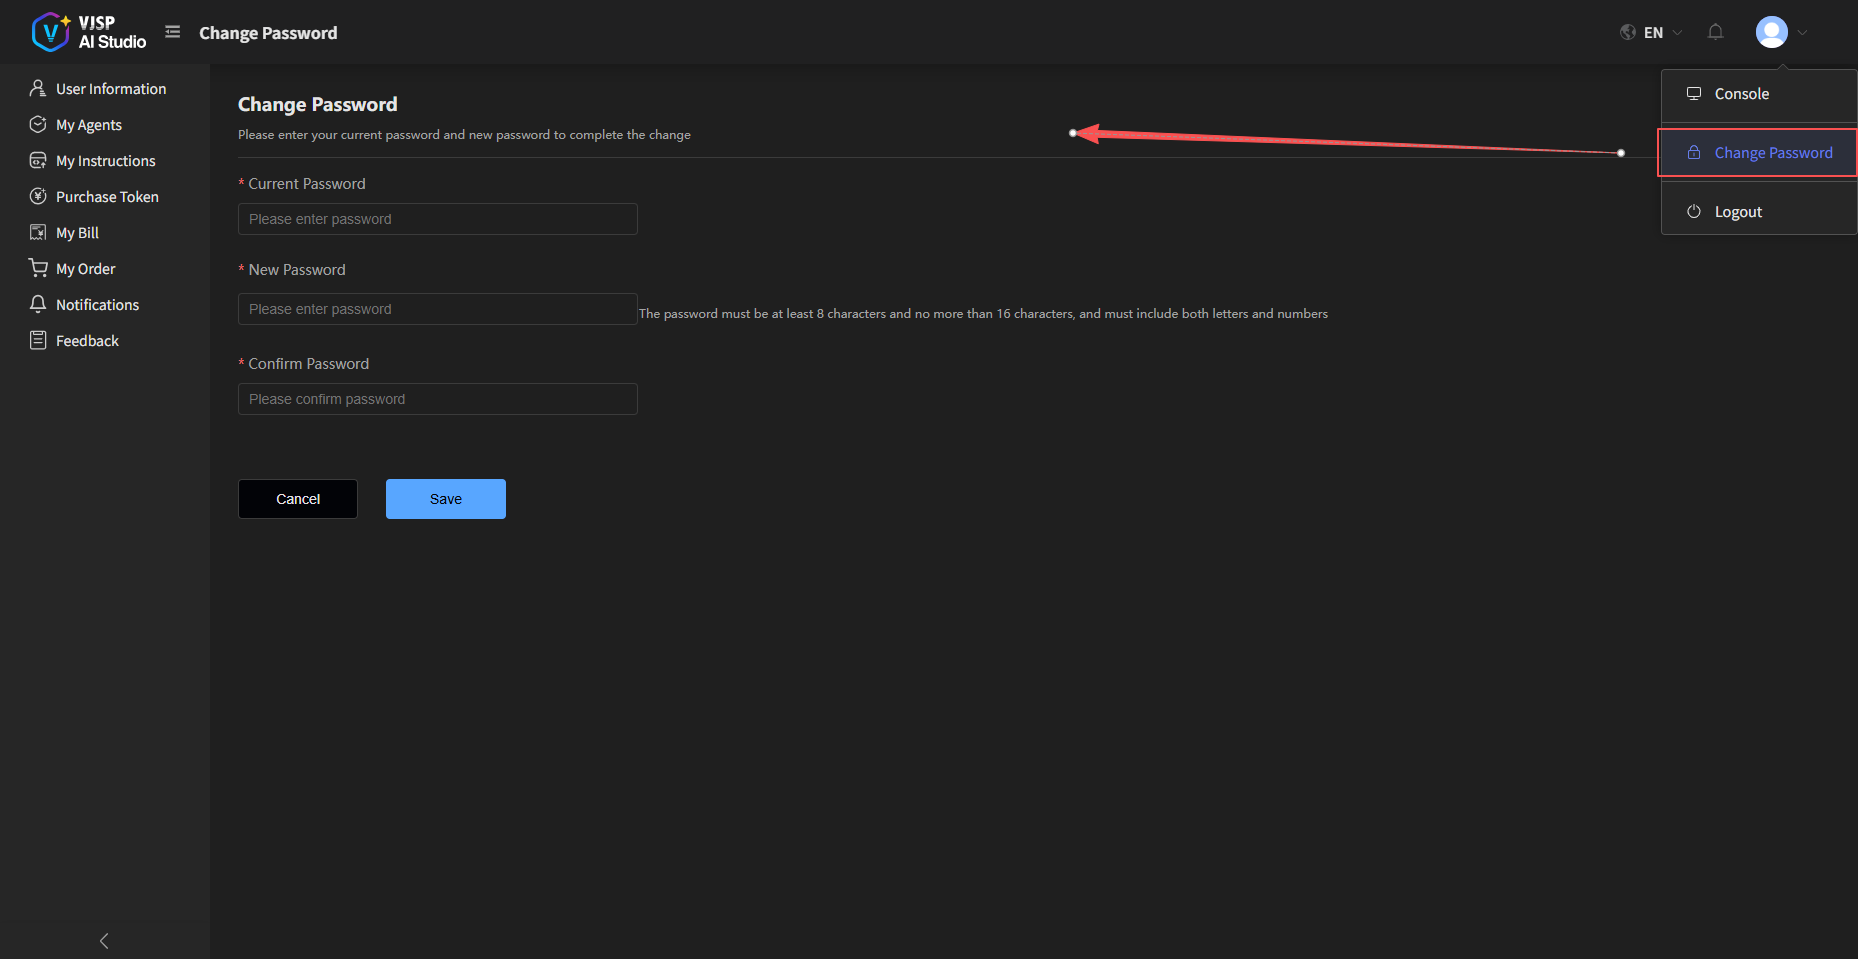Click the Current Password input field
The width and height of the screenshot is (1858, 959).
437,219
